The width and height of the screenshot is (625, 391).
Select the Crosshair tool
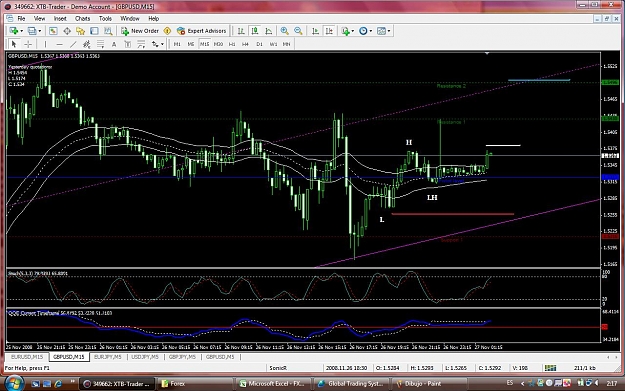[28, 44]
